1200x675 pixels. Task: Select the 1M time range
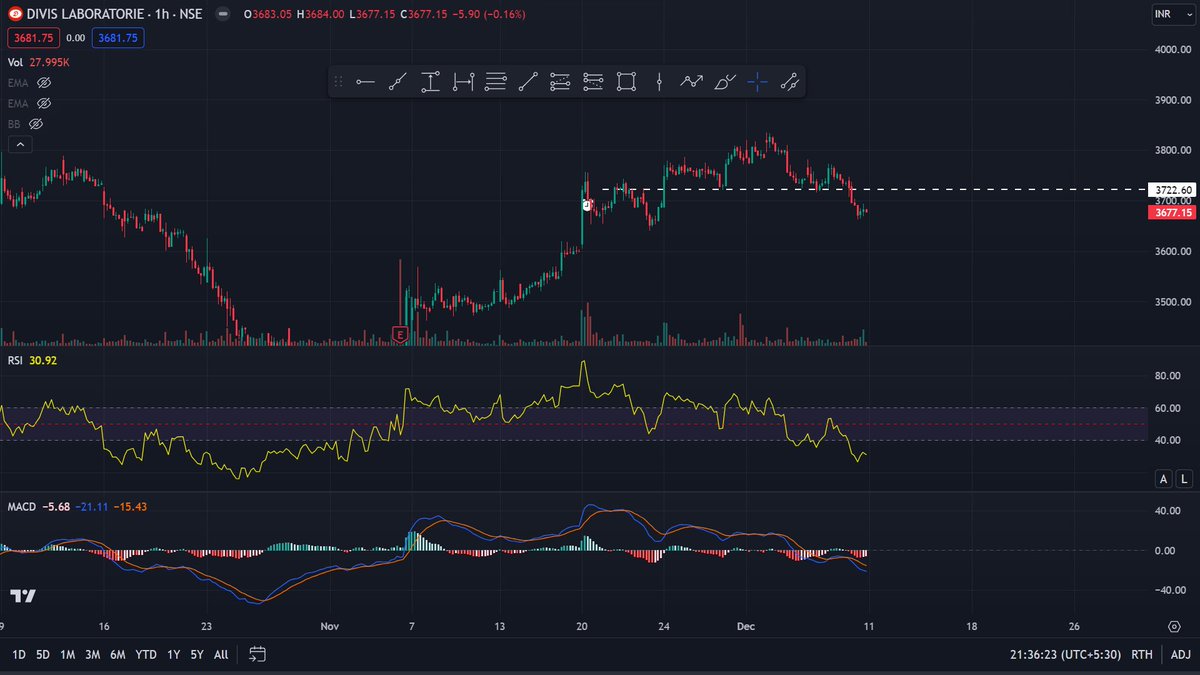(68, 655)
